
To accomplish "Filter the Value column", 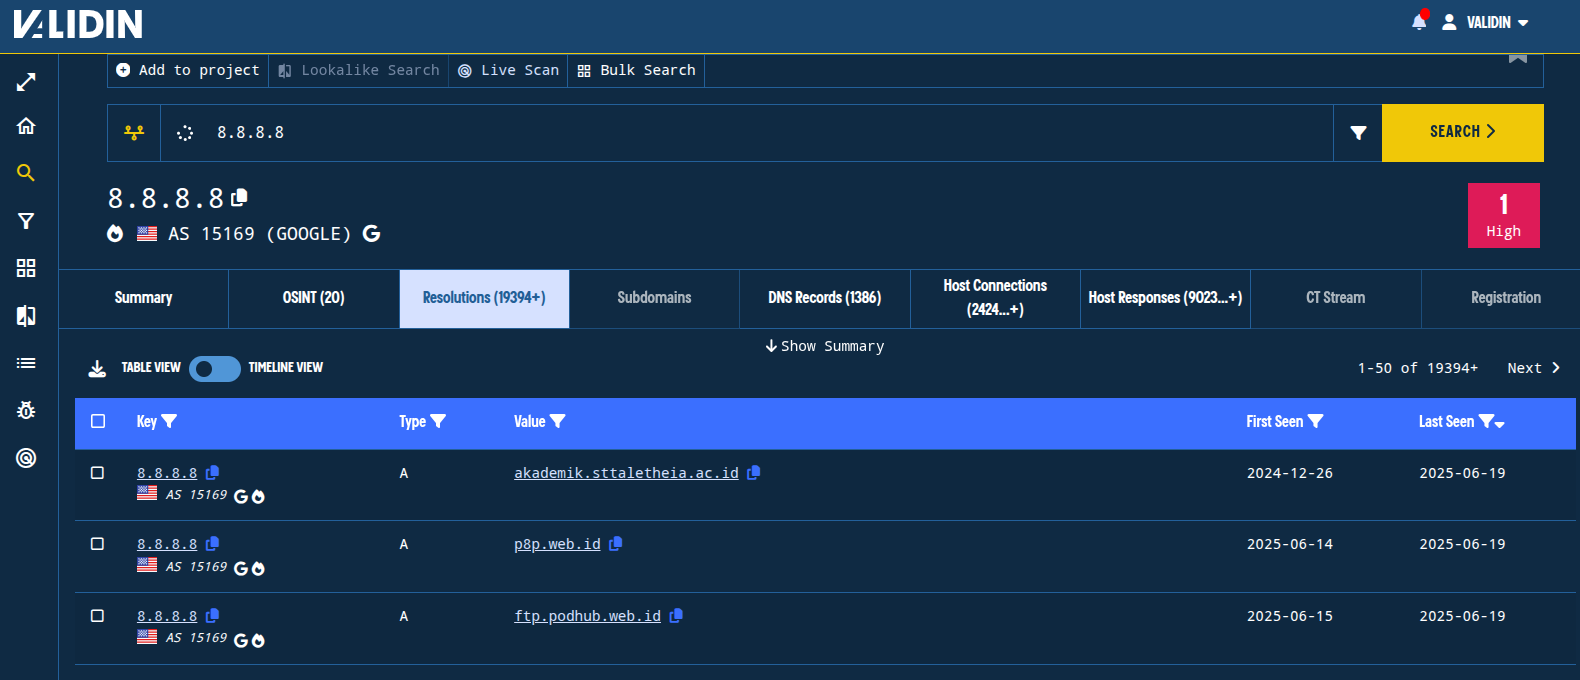I will (558, 422).
